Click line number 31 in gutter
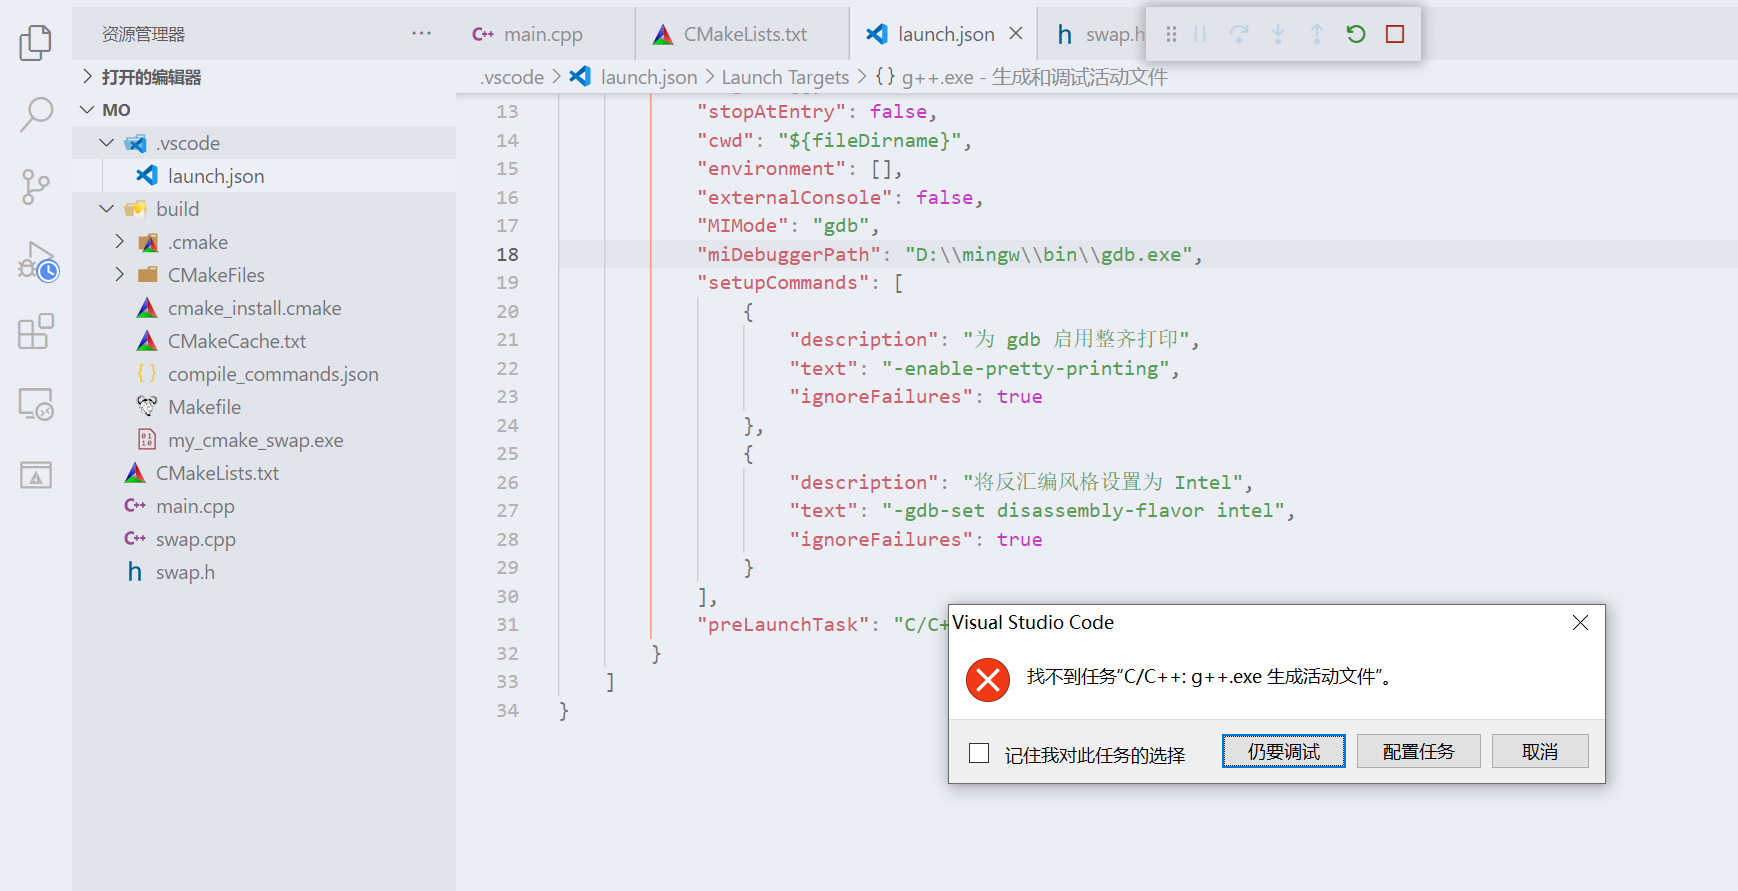1738x891 pixels. click(x=508, y=625)
